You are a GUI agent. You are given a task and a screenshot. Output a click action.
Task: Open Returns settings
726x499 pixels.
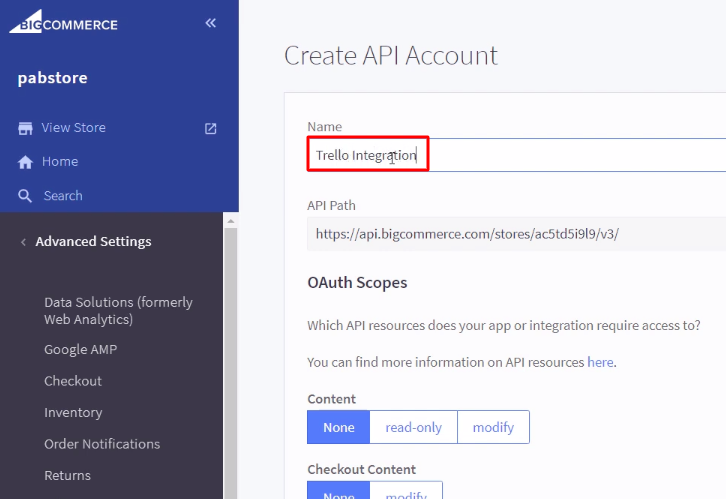[x=68, y=475]
